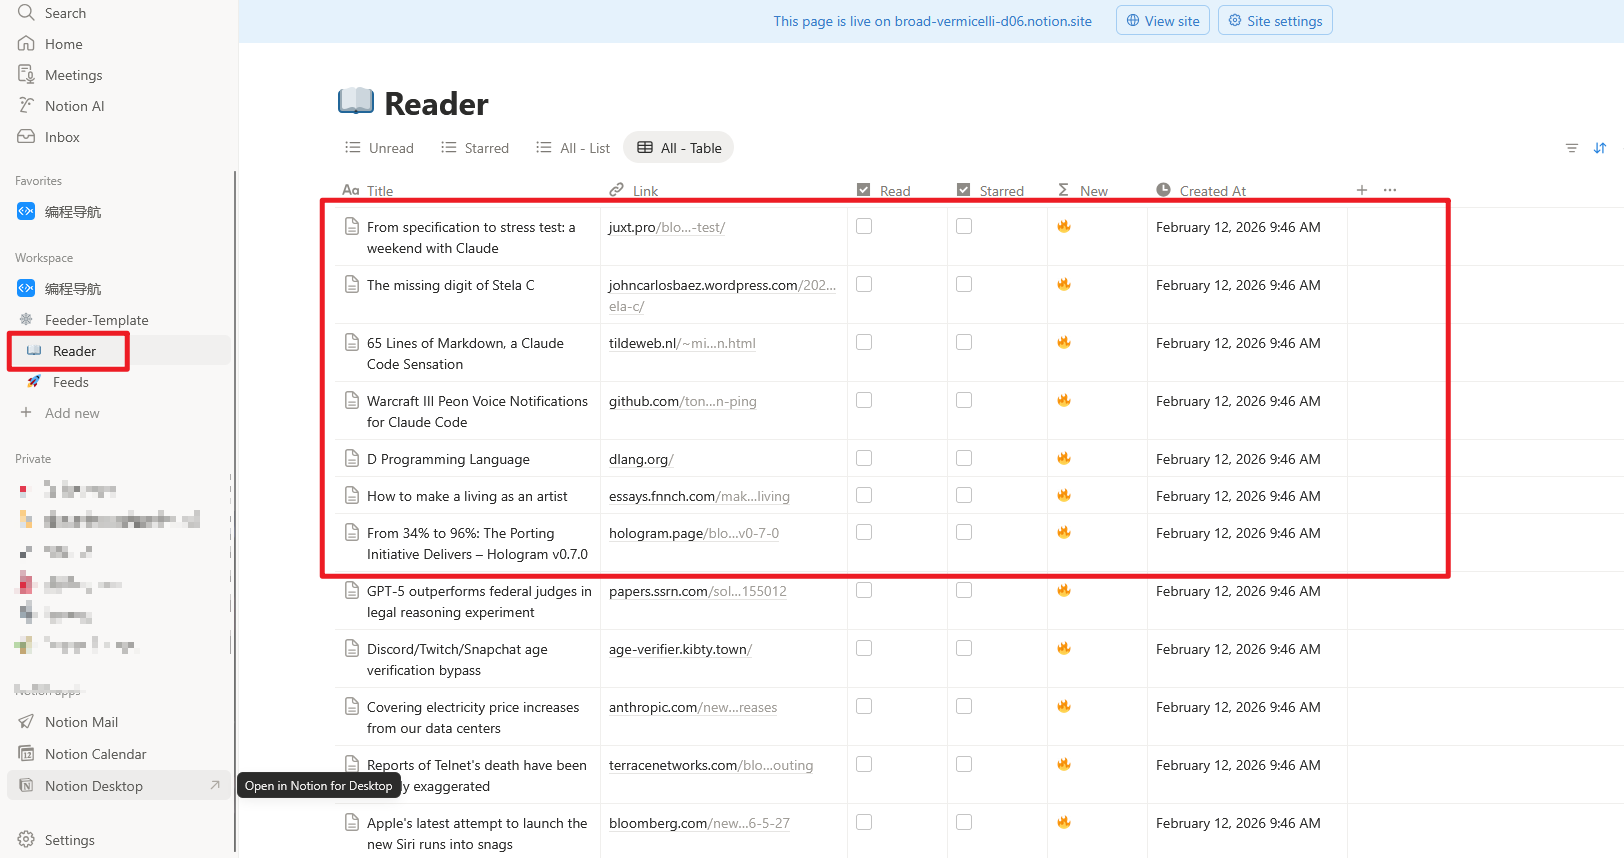Click Add new in Workspace section
The width and height of the screenshot is (1624, 858).
[x=72, y=413]
